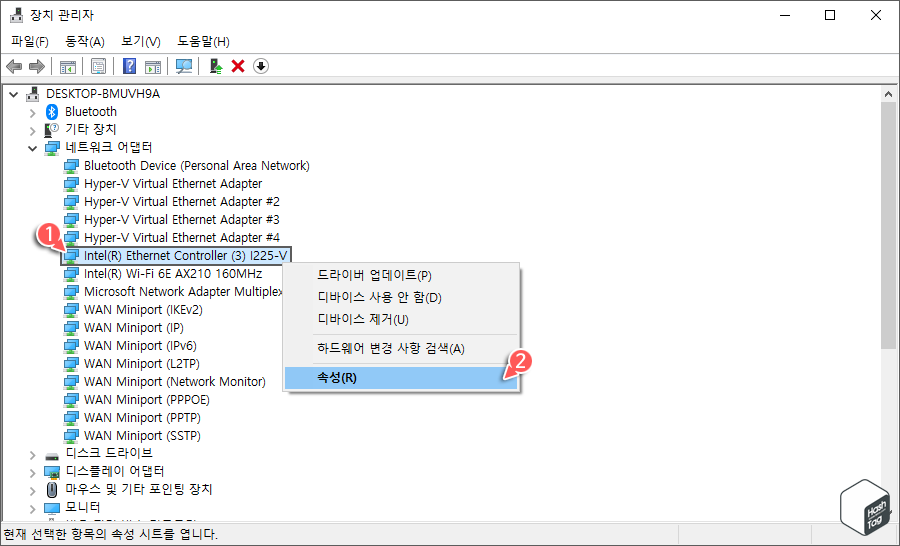Select WAN Miniport (Network Monitor)
This screenshot has height=546, width=900.
click(175, 382)
